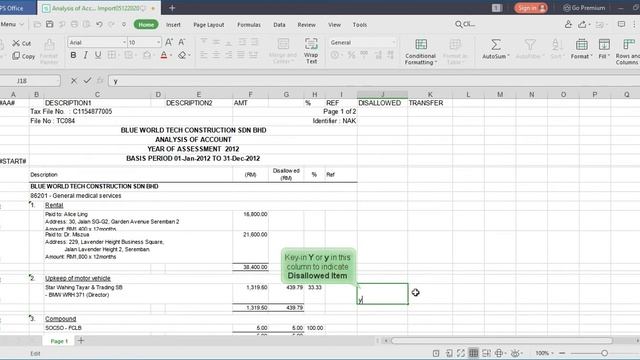Open the AutoSum dropdown
The width and height of the screenshot is (640, 360).
(496, 49)
